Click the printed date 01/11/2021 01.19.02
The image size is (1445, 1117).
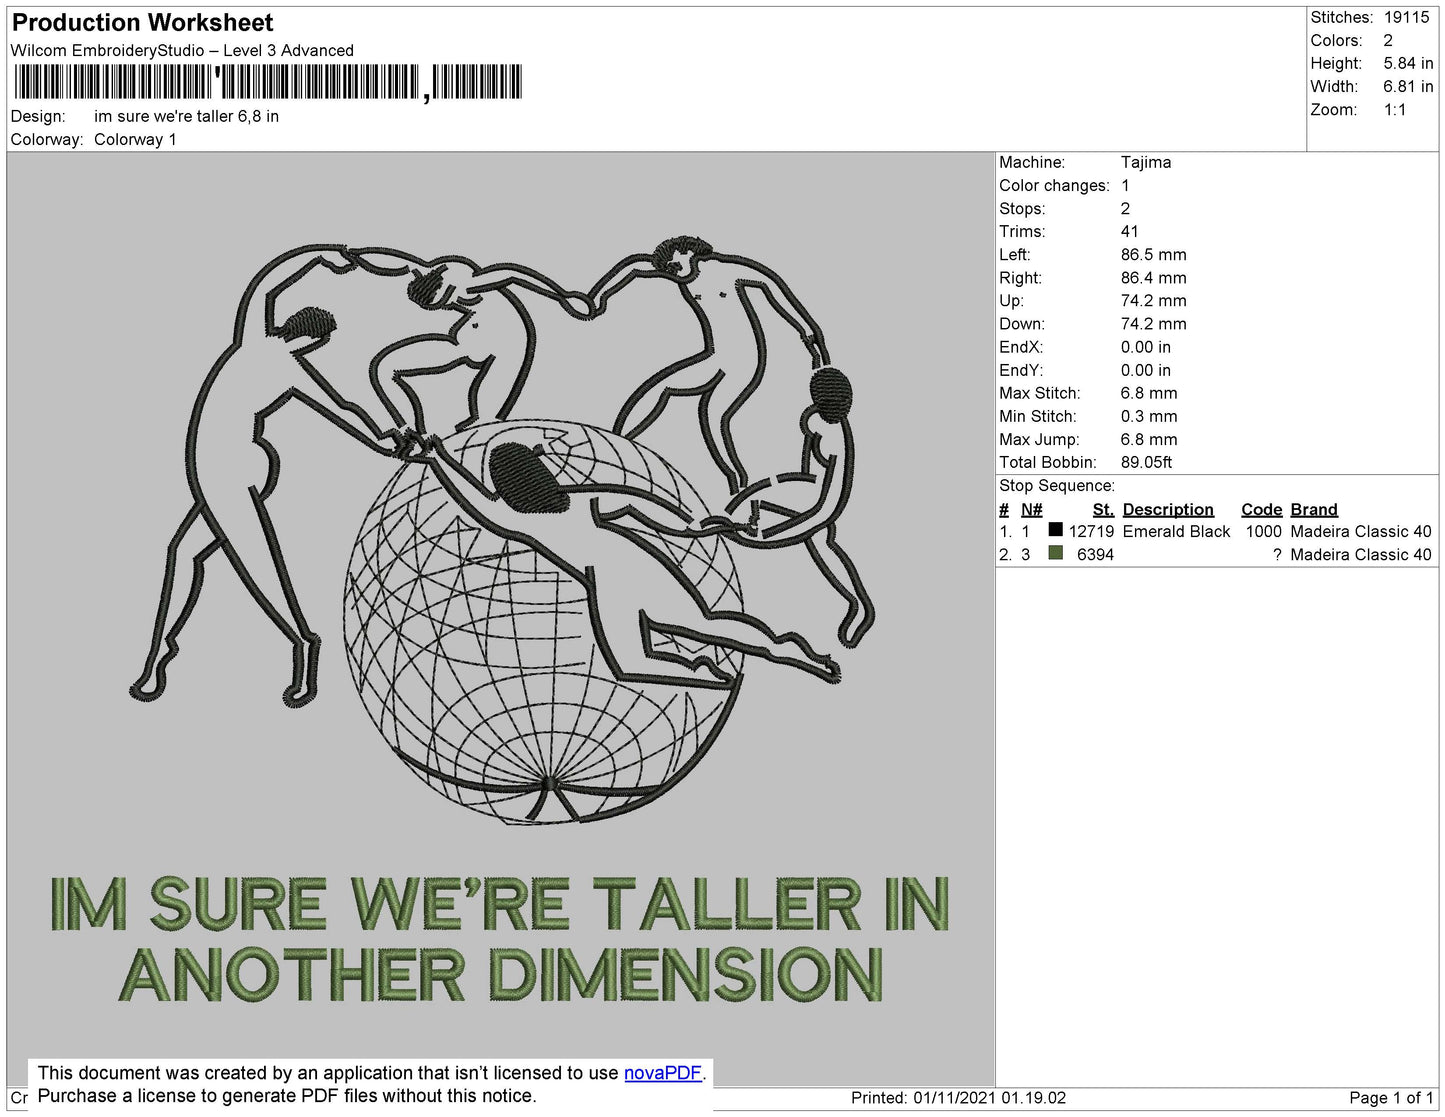(x=989, y=1097)
